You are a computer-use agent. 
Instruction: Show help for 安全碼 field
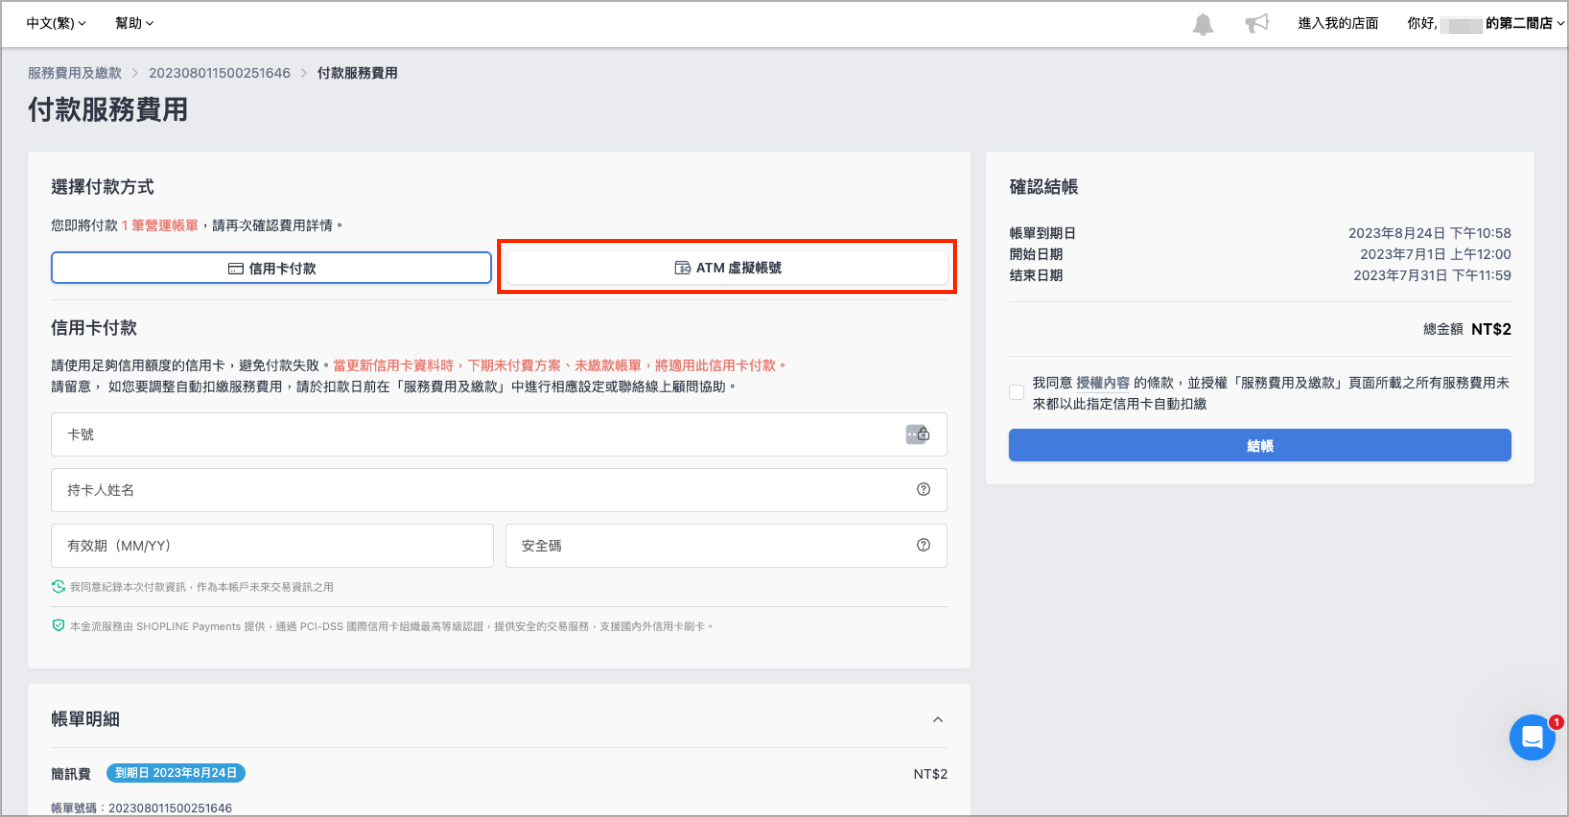(x=923, y=545)
